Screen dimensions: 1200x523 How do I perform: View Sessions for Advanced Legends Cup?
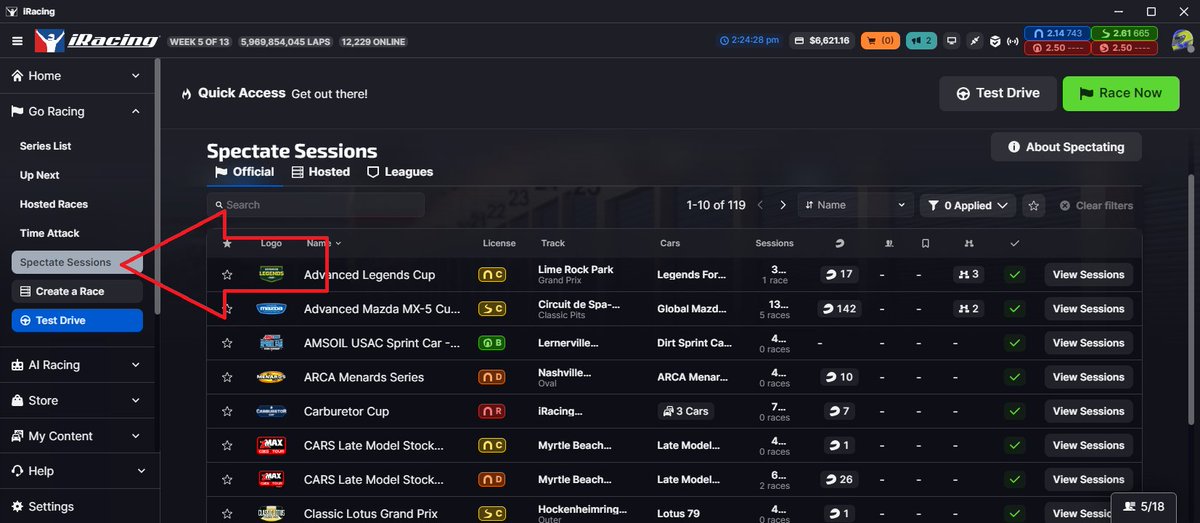1088,274
